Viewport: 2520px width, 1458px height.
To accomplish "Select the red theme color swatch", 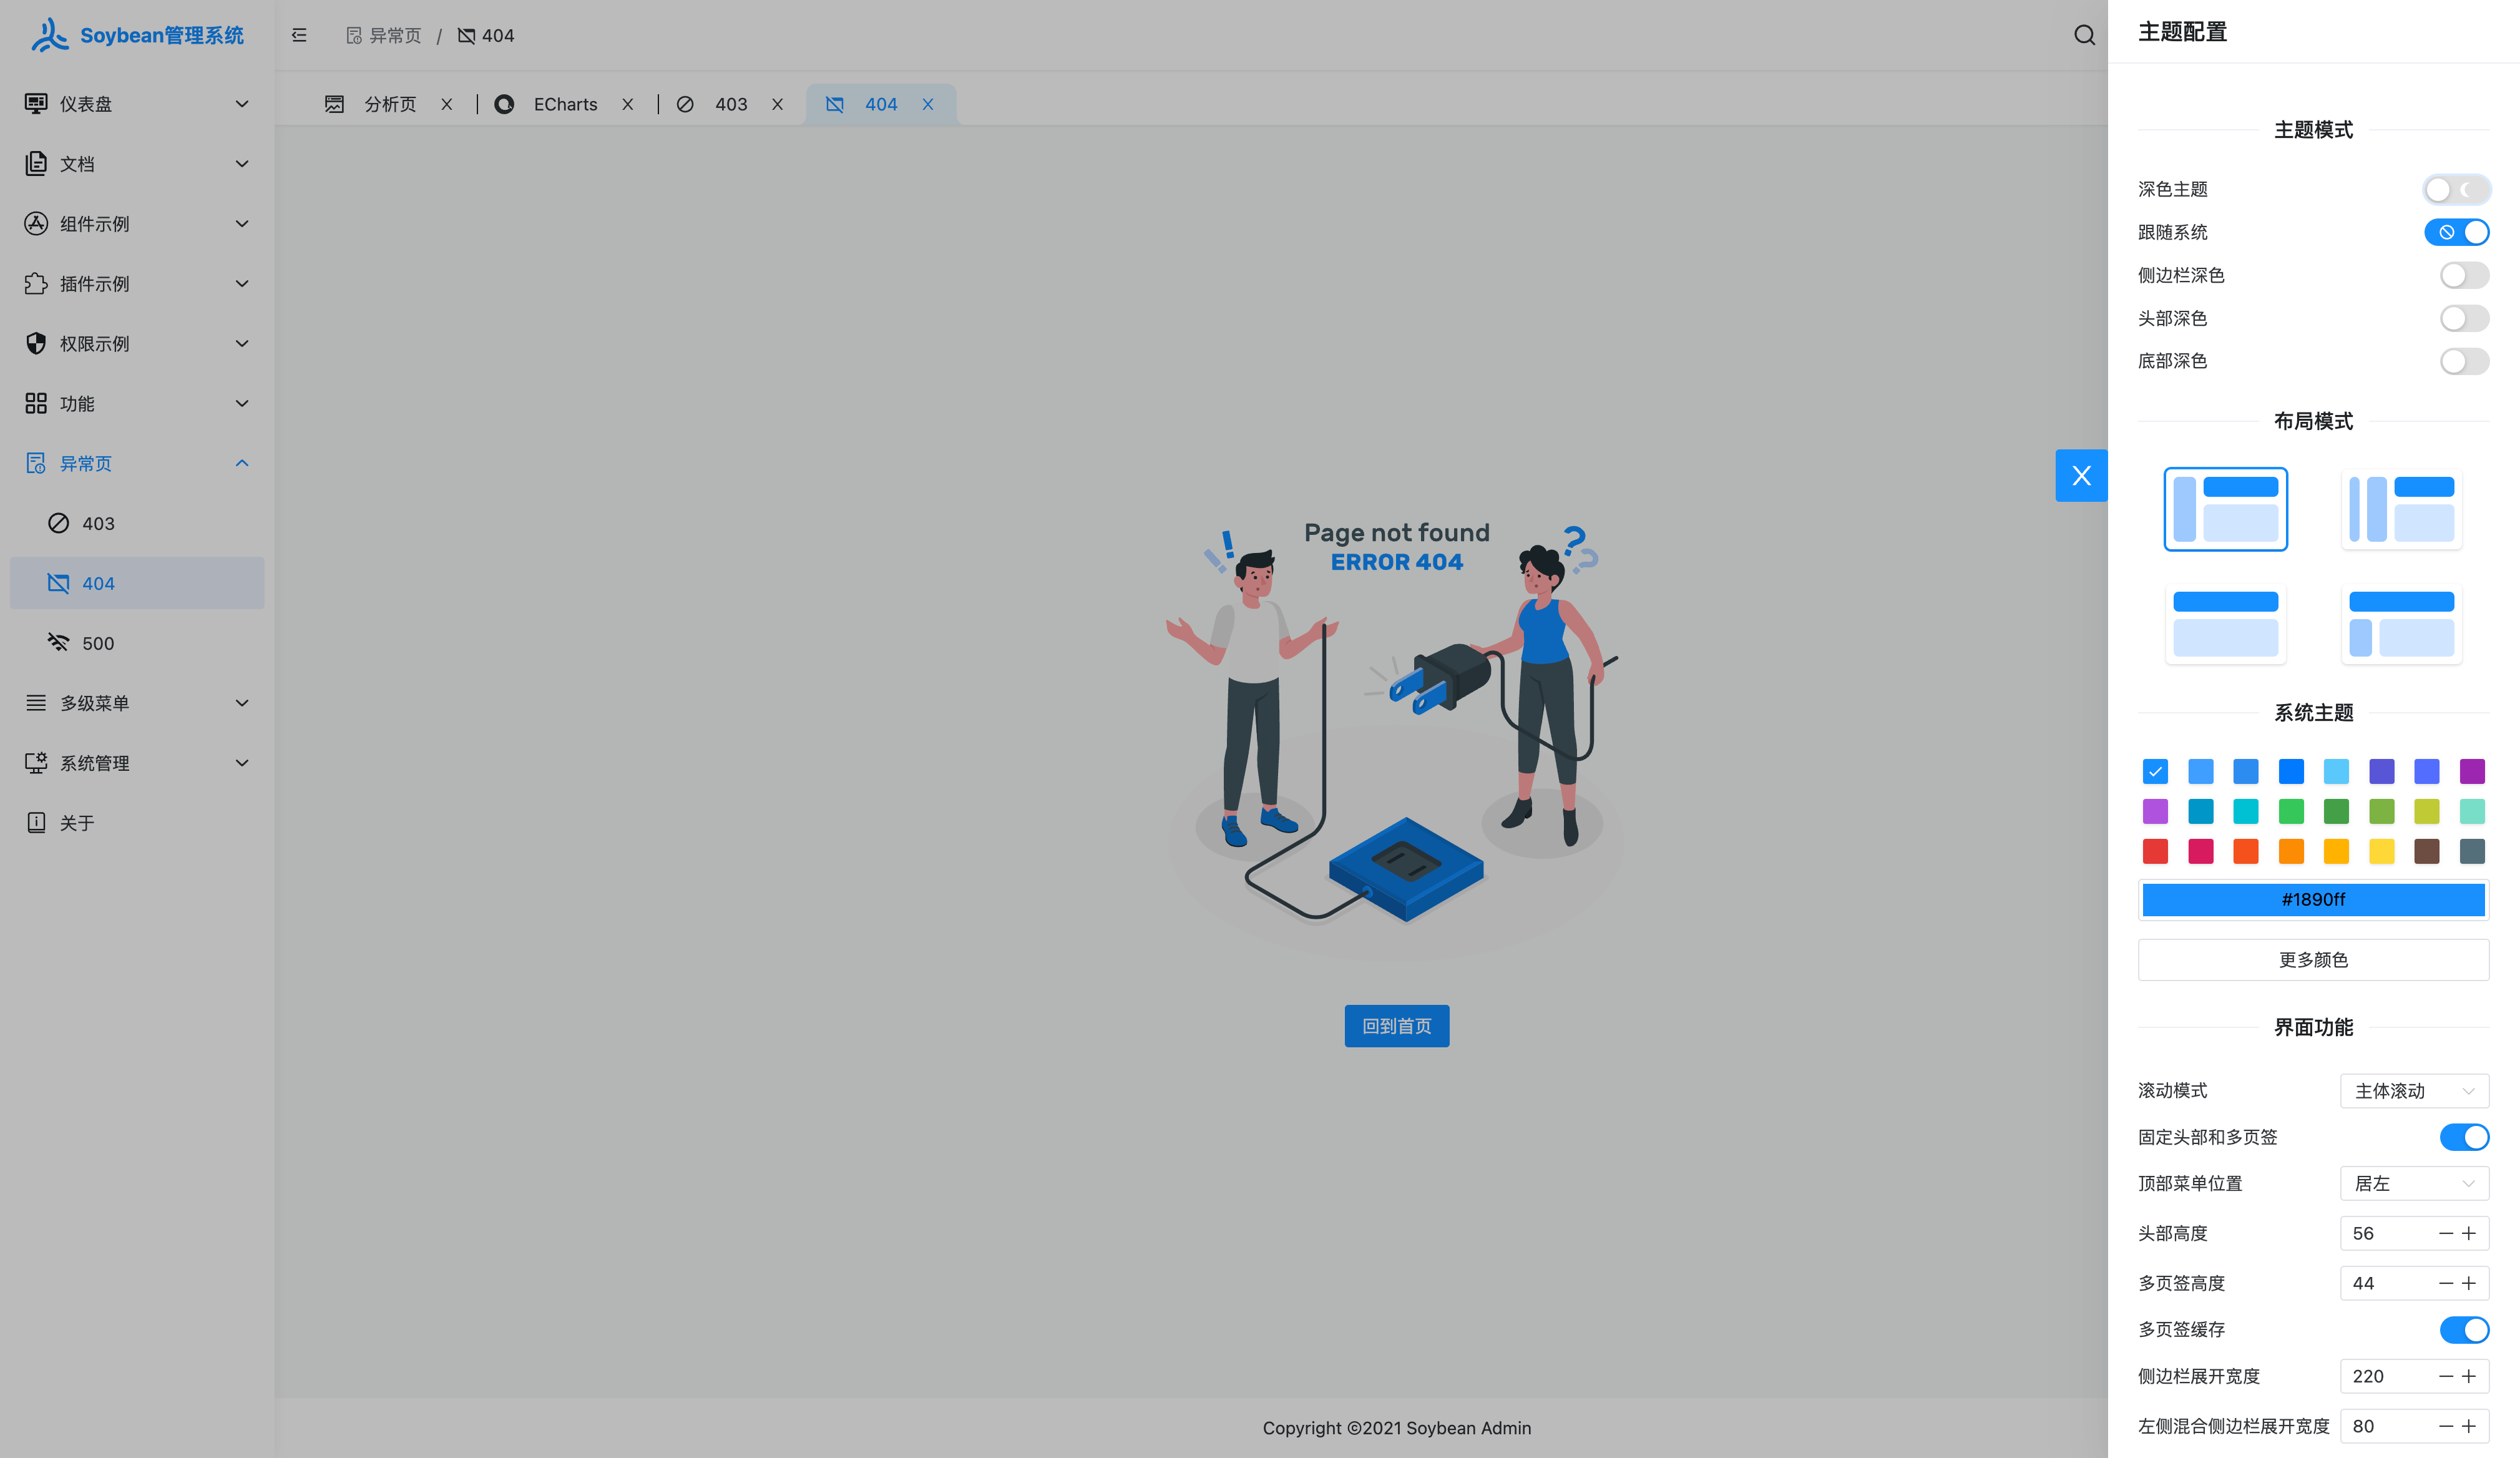I will [2155, 851].
